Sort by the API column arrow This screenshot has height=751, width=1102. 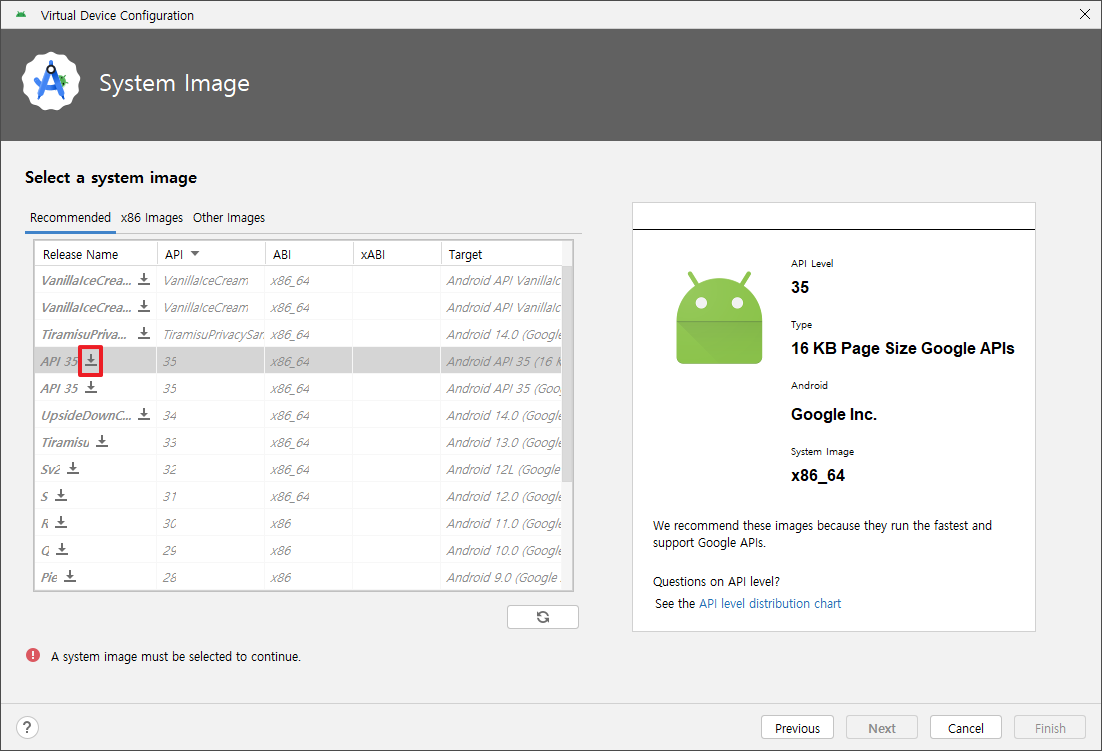(195, 254)
